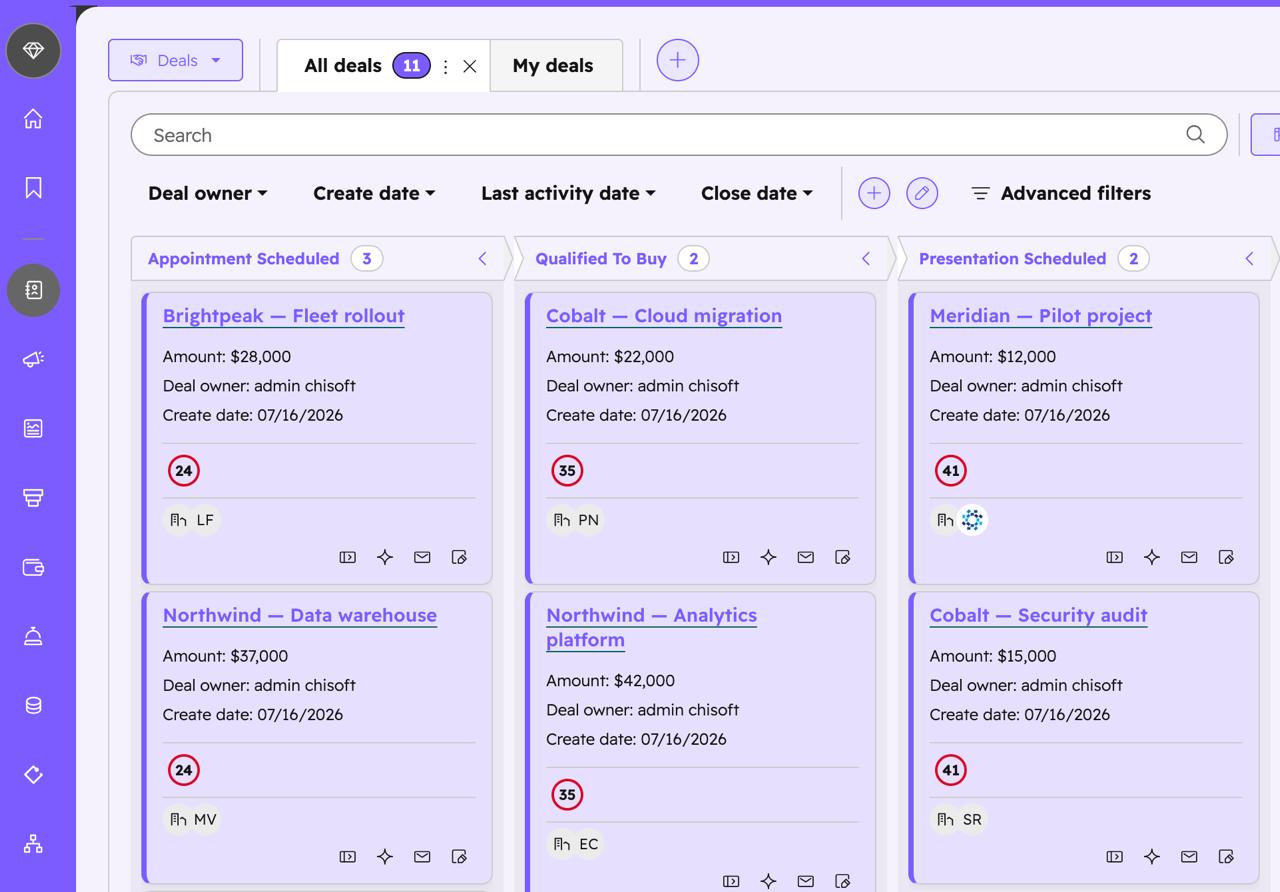Click AI sparkle icon on Brightpeak card
1280x892 pixels.
(385, 557)
